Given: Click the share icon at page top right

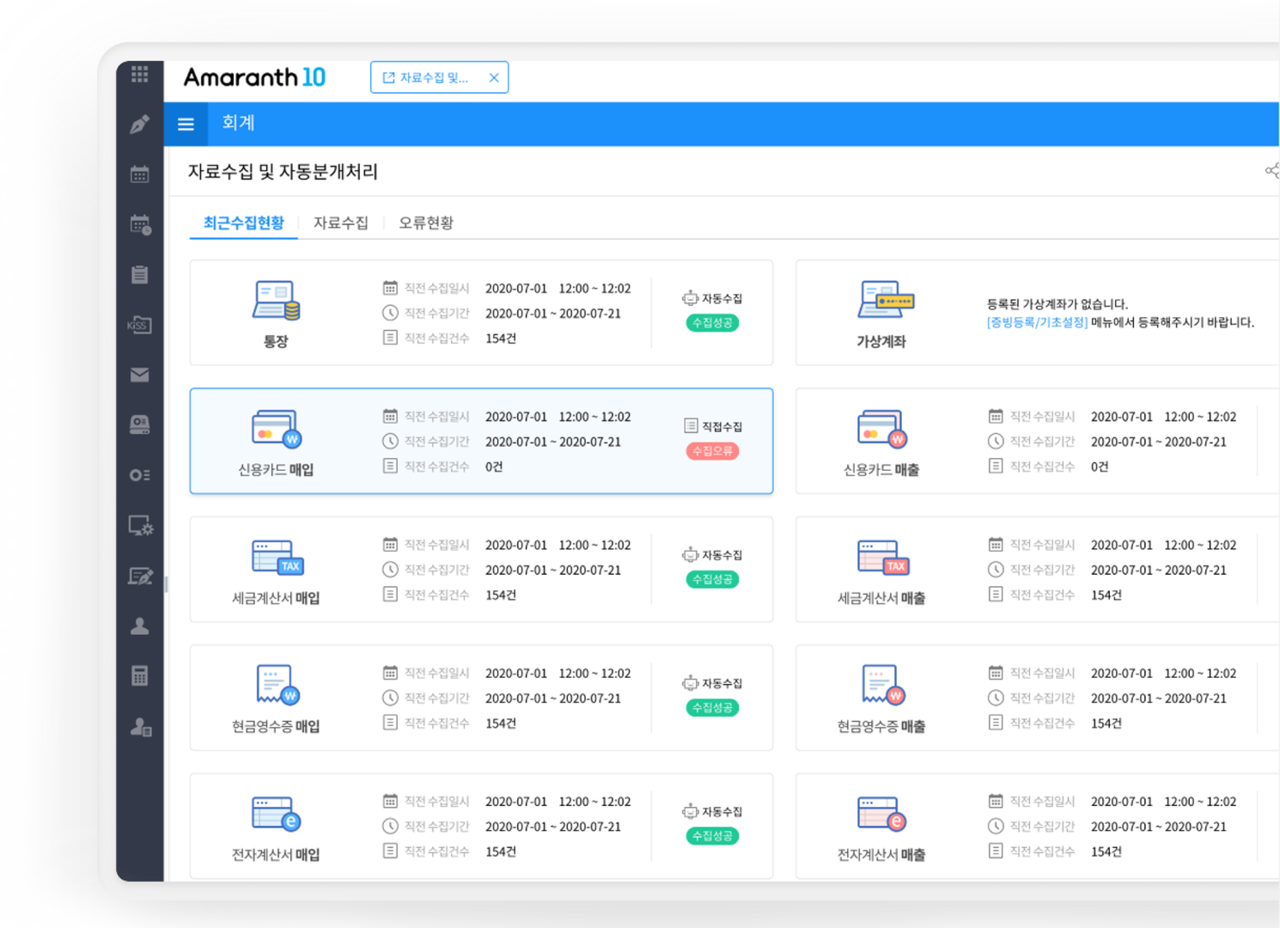Looking at the screenshot, I should [x=1272, y=171].
